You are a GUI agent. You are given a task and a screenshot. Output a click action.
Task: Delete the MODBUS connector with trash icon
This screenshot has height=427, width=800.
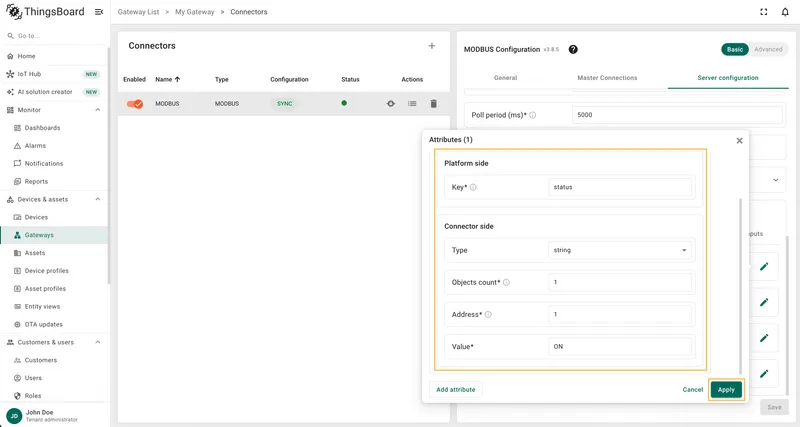coord(433,104)
